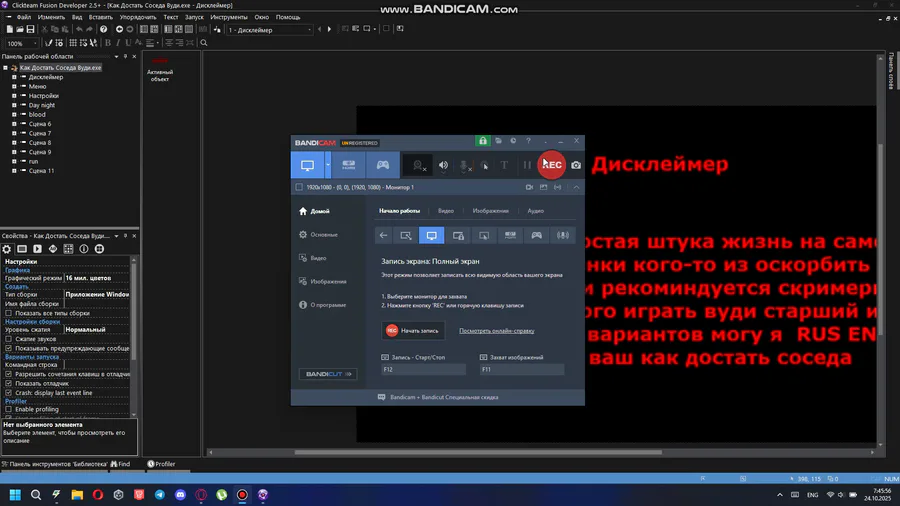Open Инструменты menu

point(228,17)
